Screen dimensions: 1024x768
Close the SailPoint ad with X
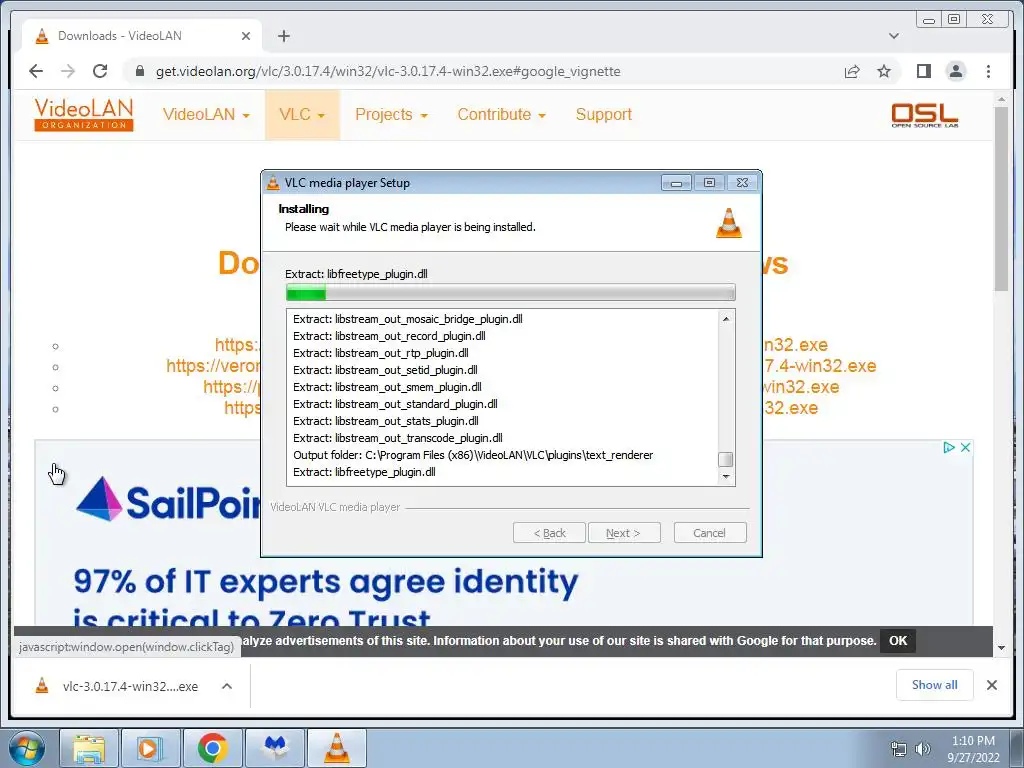point(965,447)
